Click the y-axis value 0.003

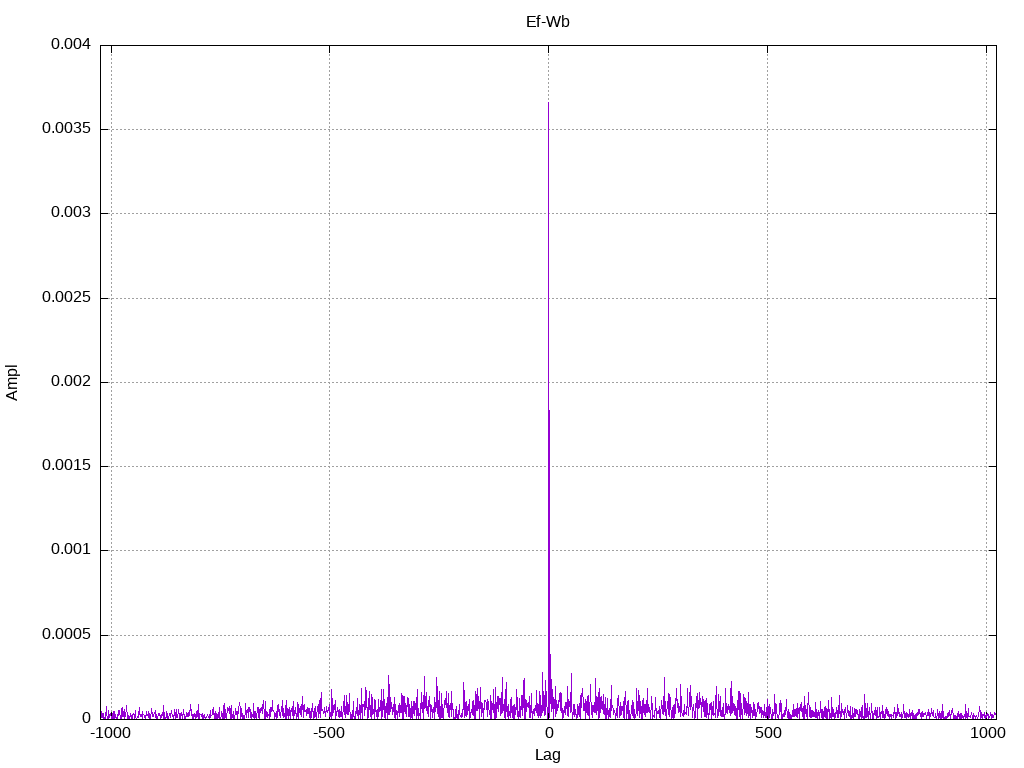71,213
